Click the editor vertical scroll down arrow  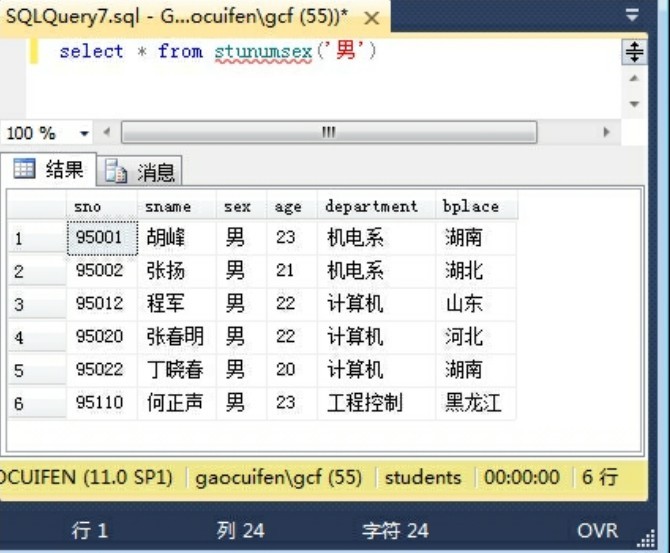(634, 104)
